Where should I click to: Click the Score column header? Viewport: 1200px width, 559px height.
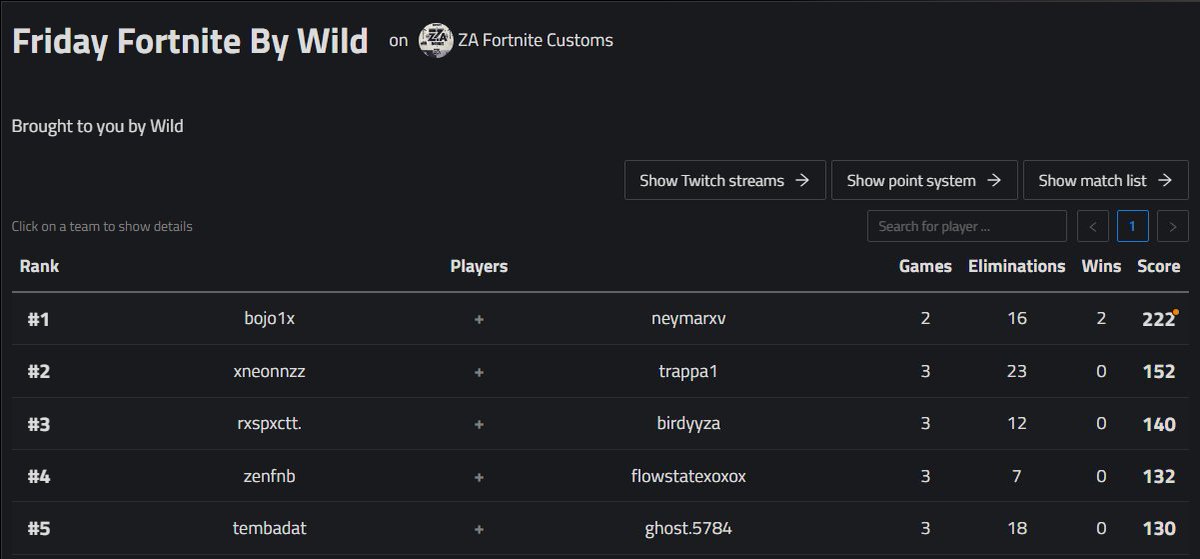click(1158, 266)
